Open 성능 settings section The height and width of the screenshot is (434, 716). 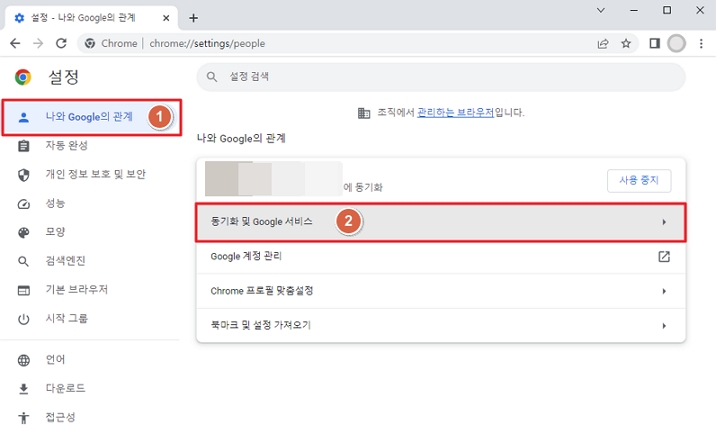tap(55, 203)
